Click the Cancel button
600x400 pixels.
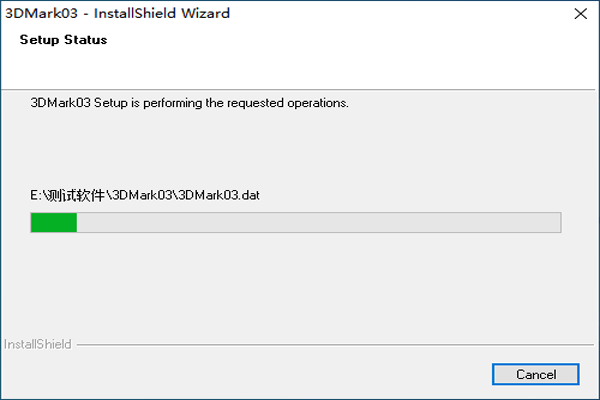535,374
